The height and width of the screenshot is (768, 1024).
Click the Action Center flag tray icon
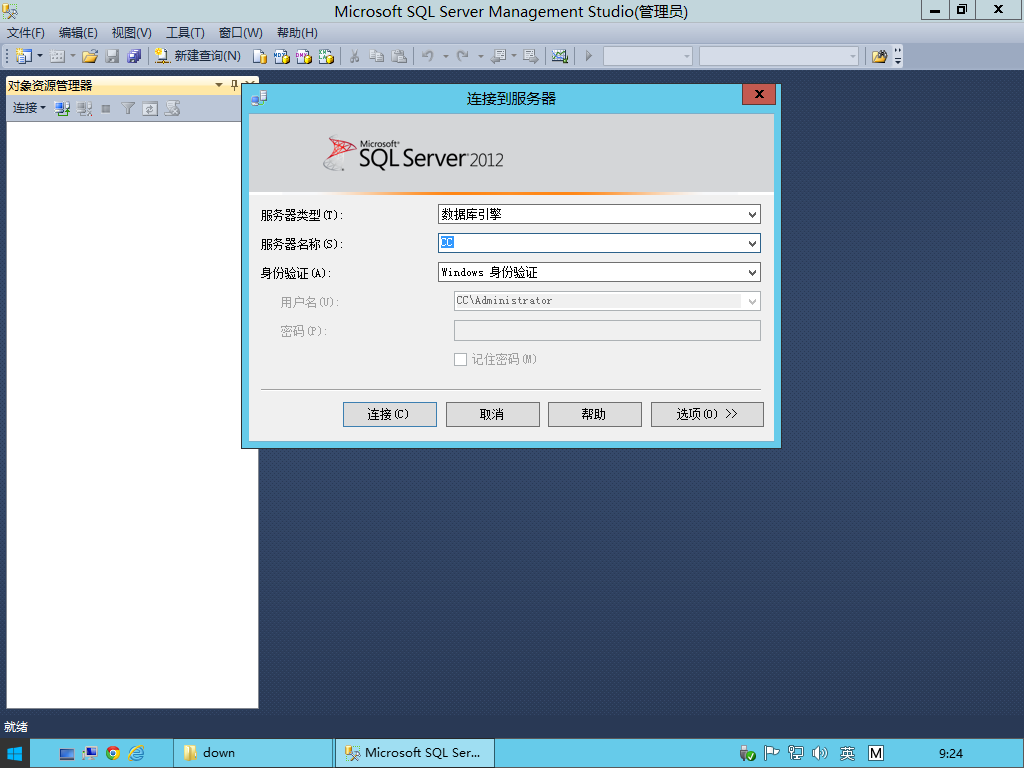(x=771, y=754)
